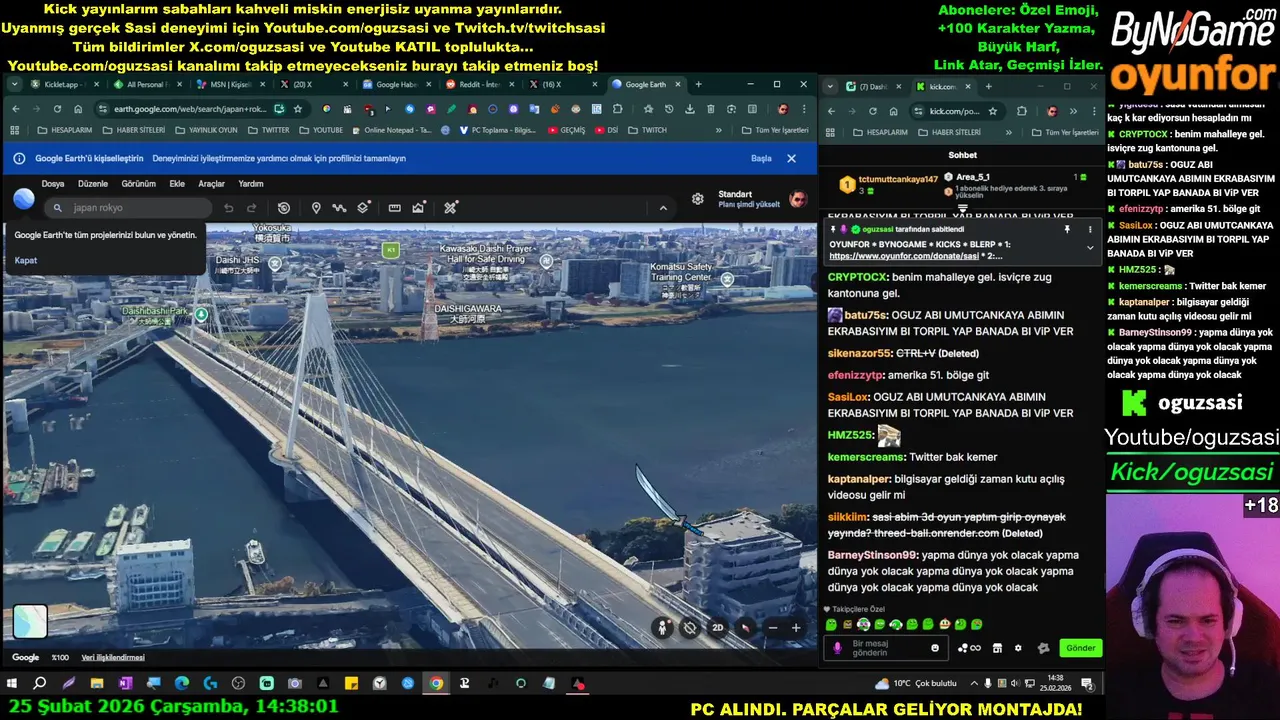Expand pinned message chevron in chat
Screen dimensions: 1280x720
pos(1090,247)
